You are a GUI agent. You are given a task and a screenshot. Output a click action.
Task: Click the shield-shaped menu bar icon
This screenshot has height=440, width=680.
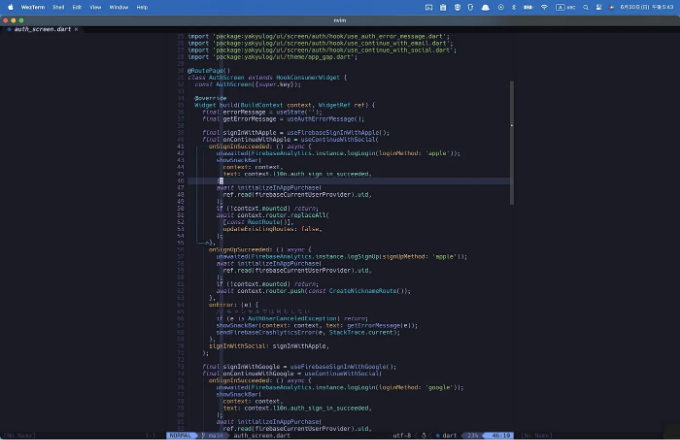coord(457,7)
